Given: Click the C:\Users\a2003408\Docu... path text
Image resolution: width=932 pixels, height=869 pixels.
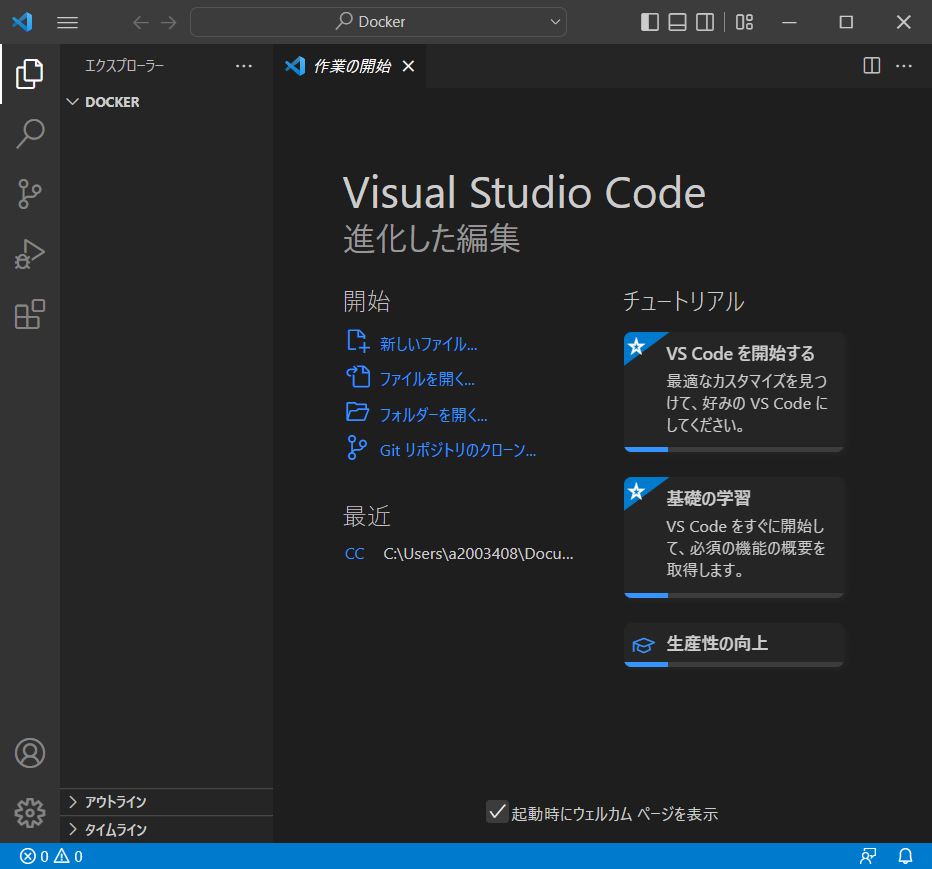Looking at the screenshot, I should coord(478,553).
